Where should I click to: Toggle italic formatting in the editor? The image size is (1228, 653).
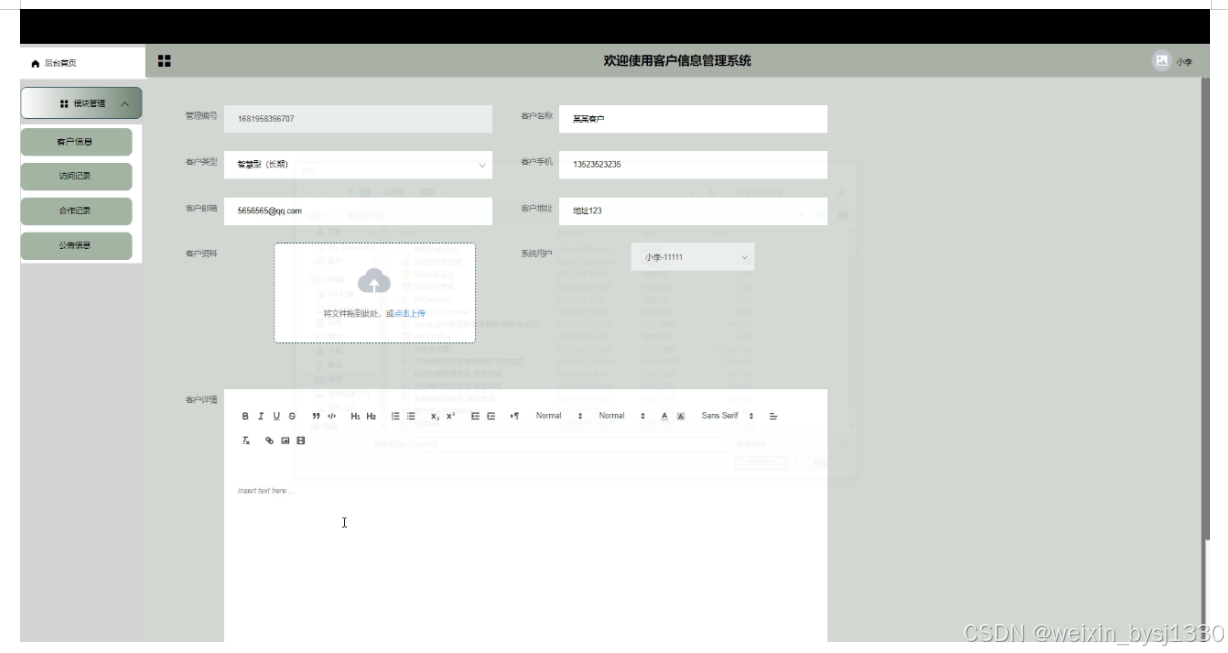[x=261, y=416]
